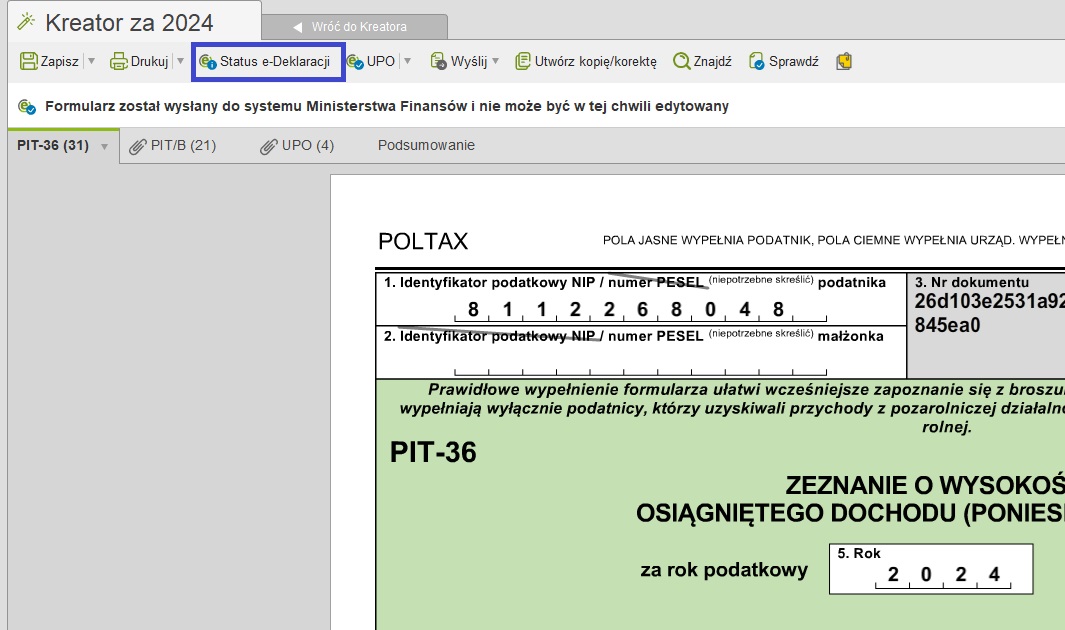
Task: Click the Drukuj printer icon
Action: click(119, 62)
